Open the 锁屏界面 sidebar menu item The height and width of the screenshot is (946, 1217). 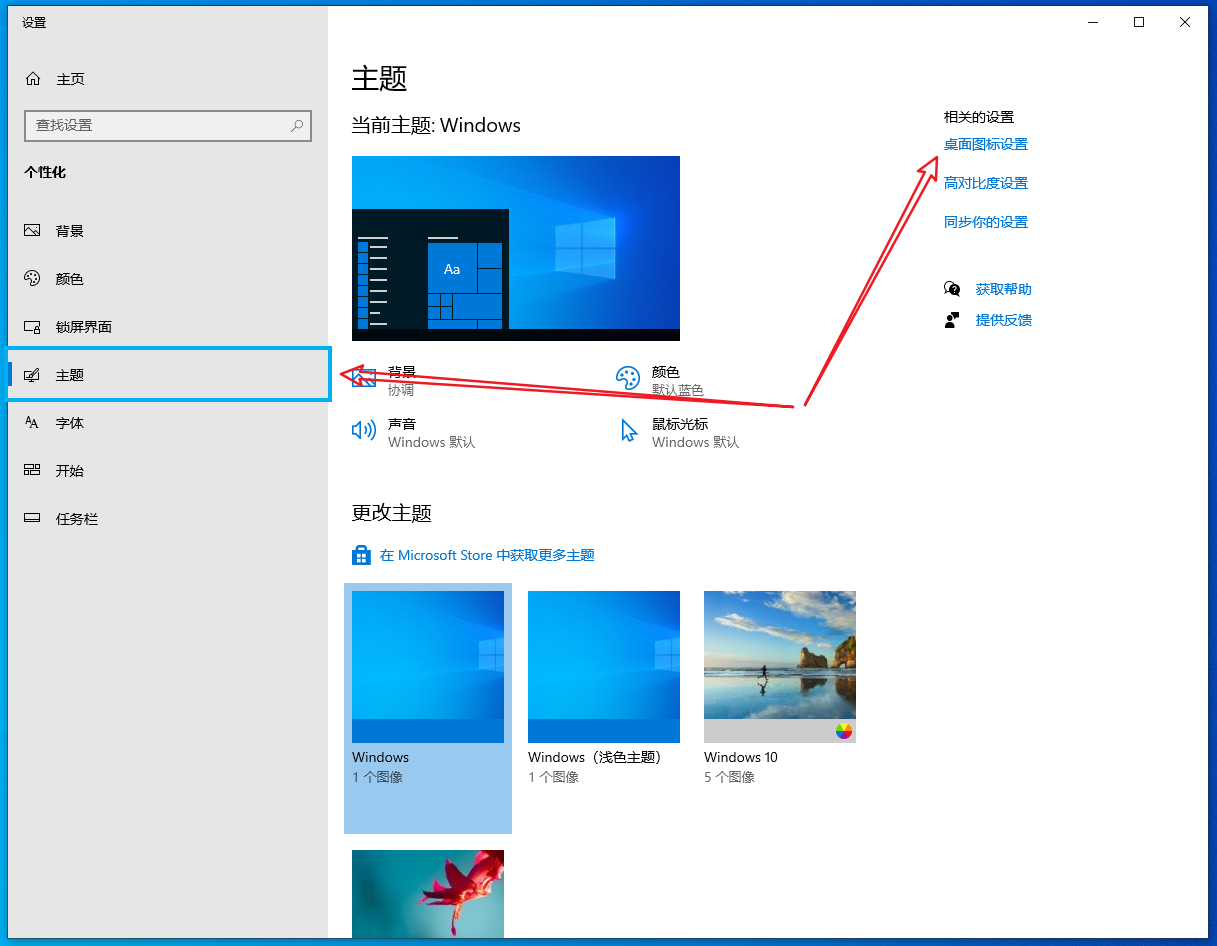[x=168, y=327]
